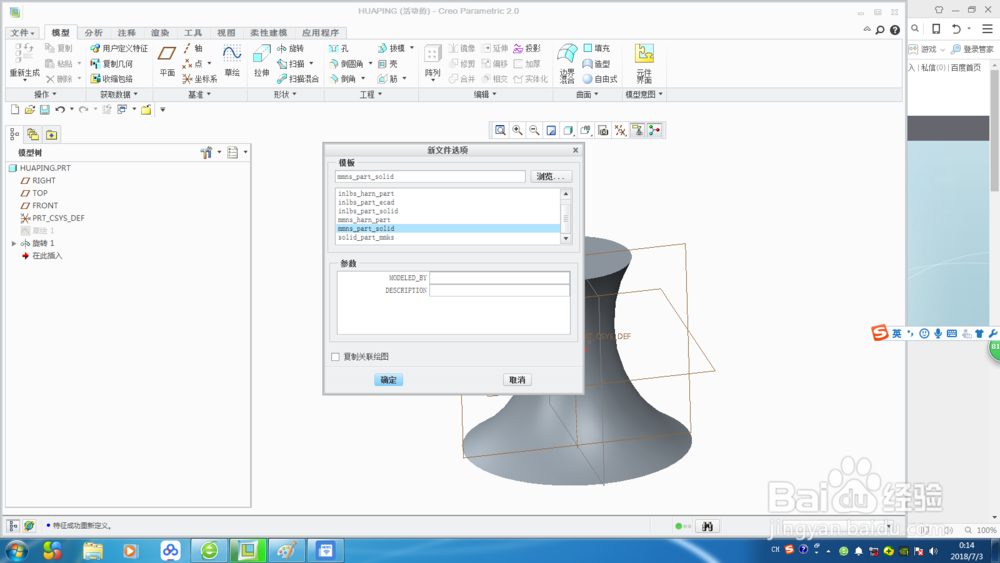
Task: Open the 造型 (Style) tool
Action: (x=597, y=64)
